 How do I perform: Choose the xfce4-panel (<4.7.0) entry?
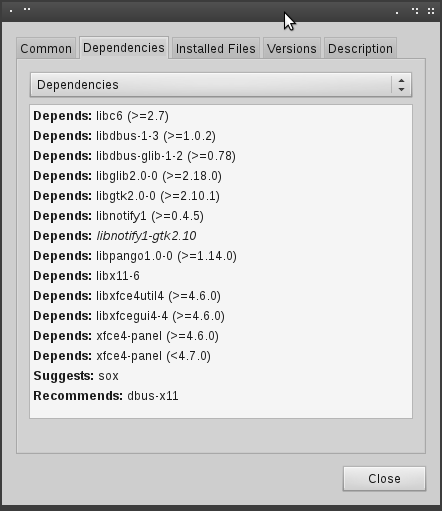click(x=122, y=356)
